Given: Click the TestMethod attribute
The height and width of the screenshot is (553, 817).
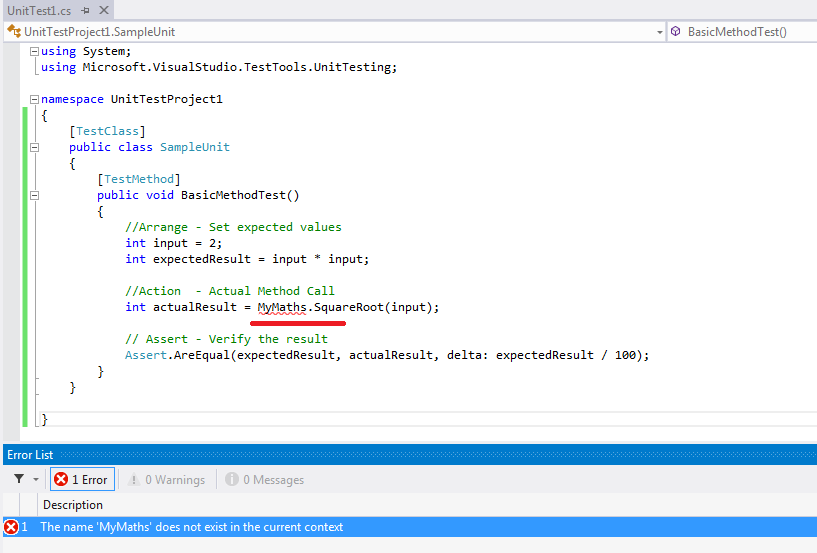Looking at the screenshot, I should coord(139,179).
